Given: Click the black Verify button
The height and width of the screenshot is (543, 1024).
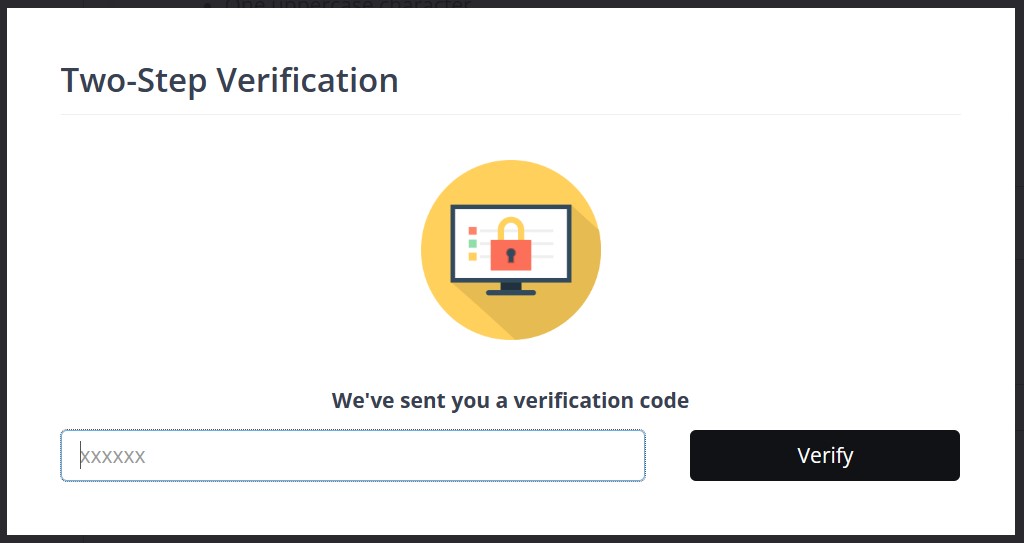Looking at the screenshot, I should pyautogui.click(x=824, y=455).
